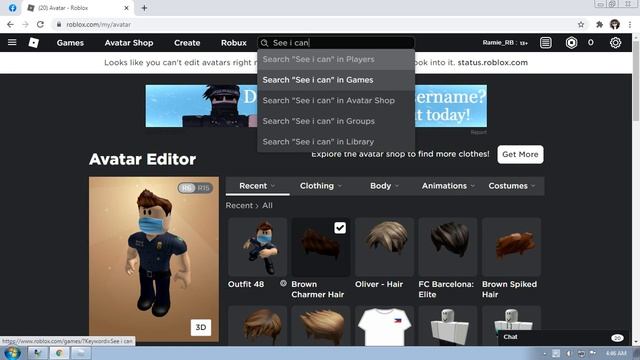Click the Get More button
Viewport: 640px width, 360px height.
pos(520,154)
